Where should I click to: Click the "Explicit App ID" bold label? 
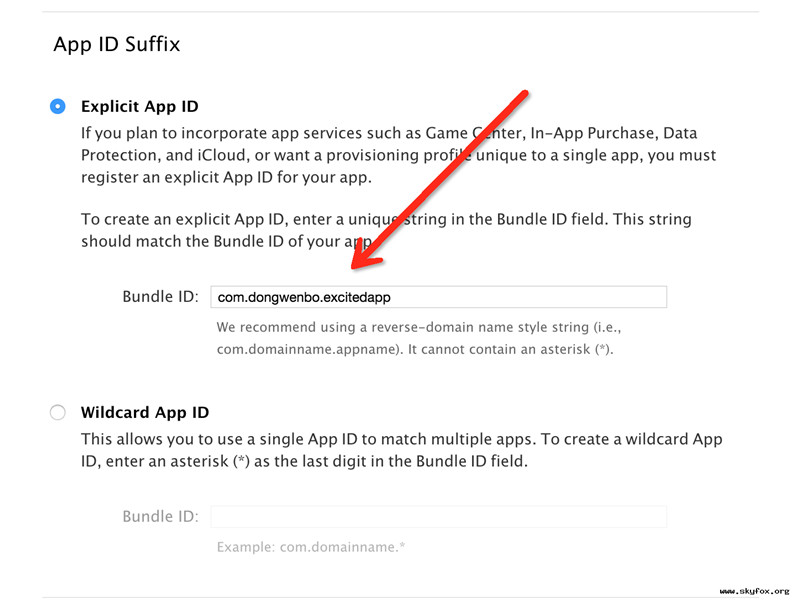pos(140,107)
